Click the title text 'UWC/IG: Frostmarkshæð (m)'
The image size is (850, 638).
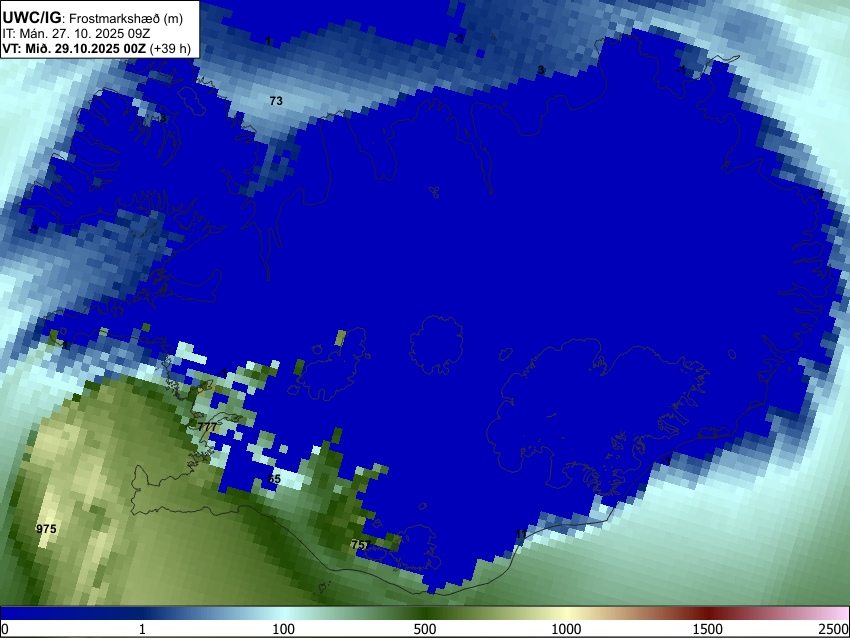point(93,18)
